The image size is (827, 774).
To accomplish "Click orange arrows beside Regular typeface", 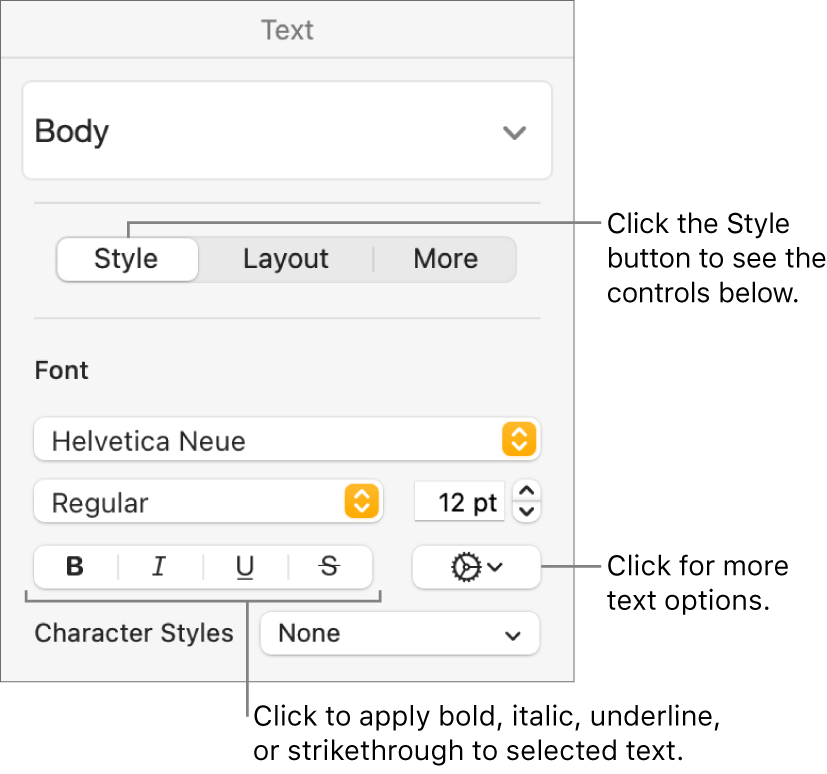I will click(x=361, y=502).
